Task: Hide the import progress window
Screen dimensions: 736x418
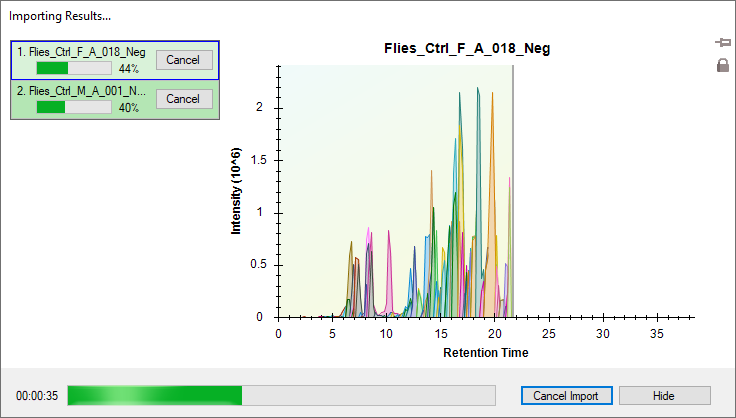Action: point(665,395)
